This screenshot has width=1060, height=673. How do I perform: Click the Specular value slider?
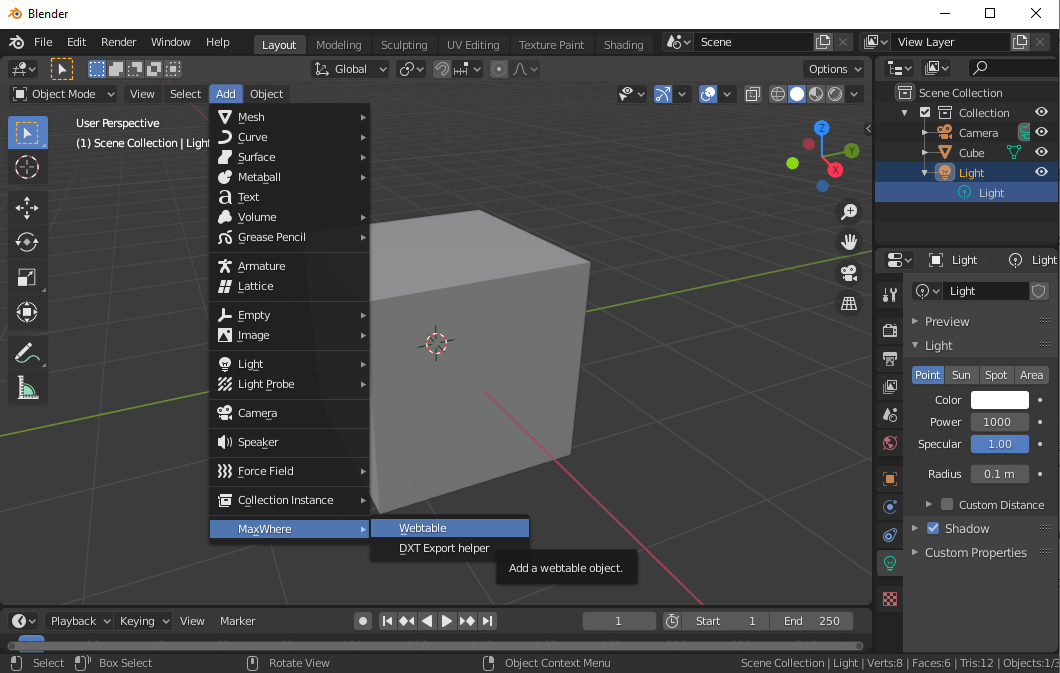click(x=999, y=444)
